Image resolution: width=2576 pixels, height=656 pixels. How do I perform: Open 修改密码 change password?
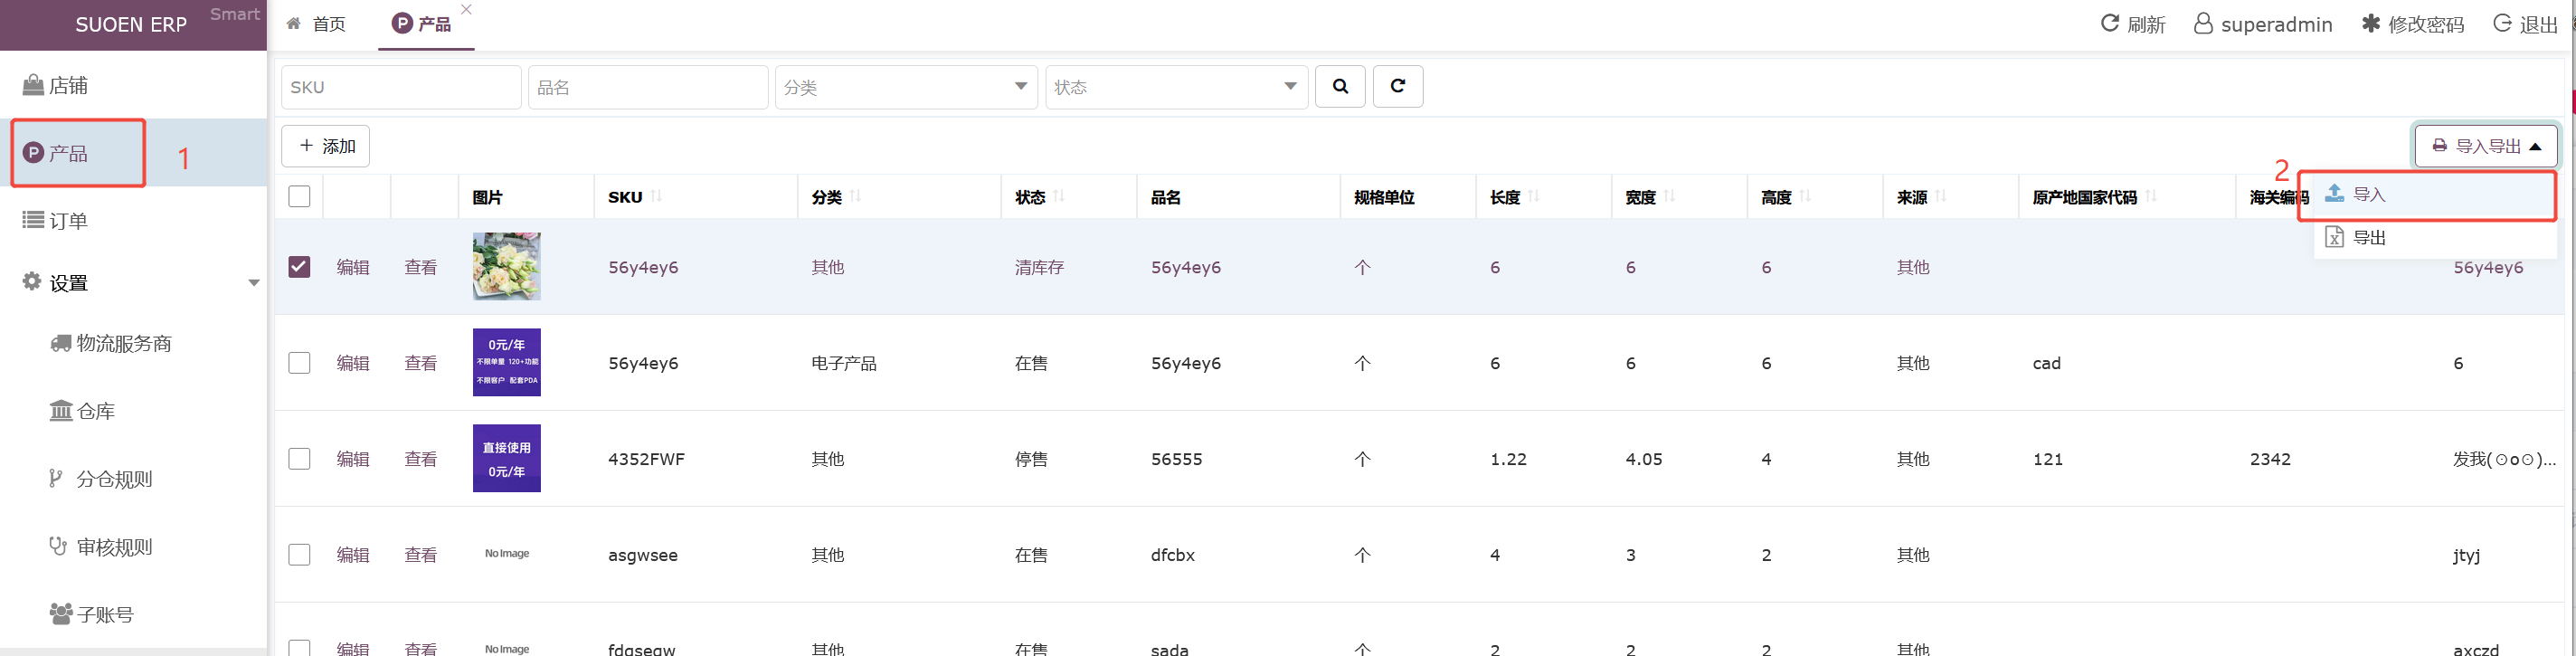click(x=2412, y=24)
